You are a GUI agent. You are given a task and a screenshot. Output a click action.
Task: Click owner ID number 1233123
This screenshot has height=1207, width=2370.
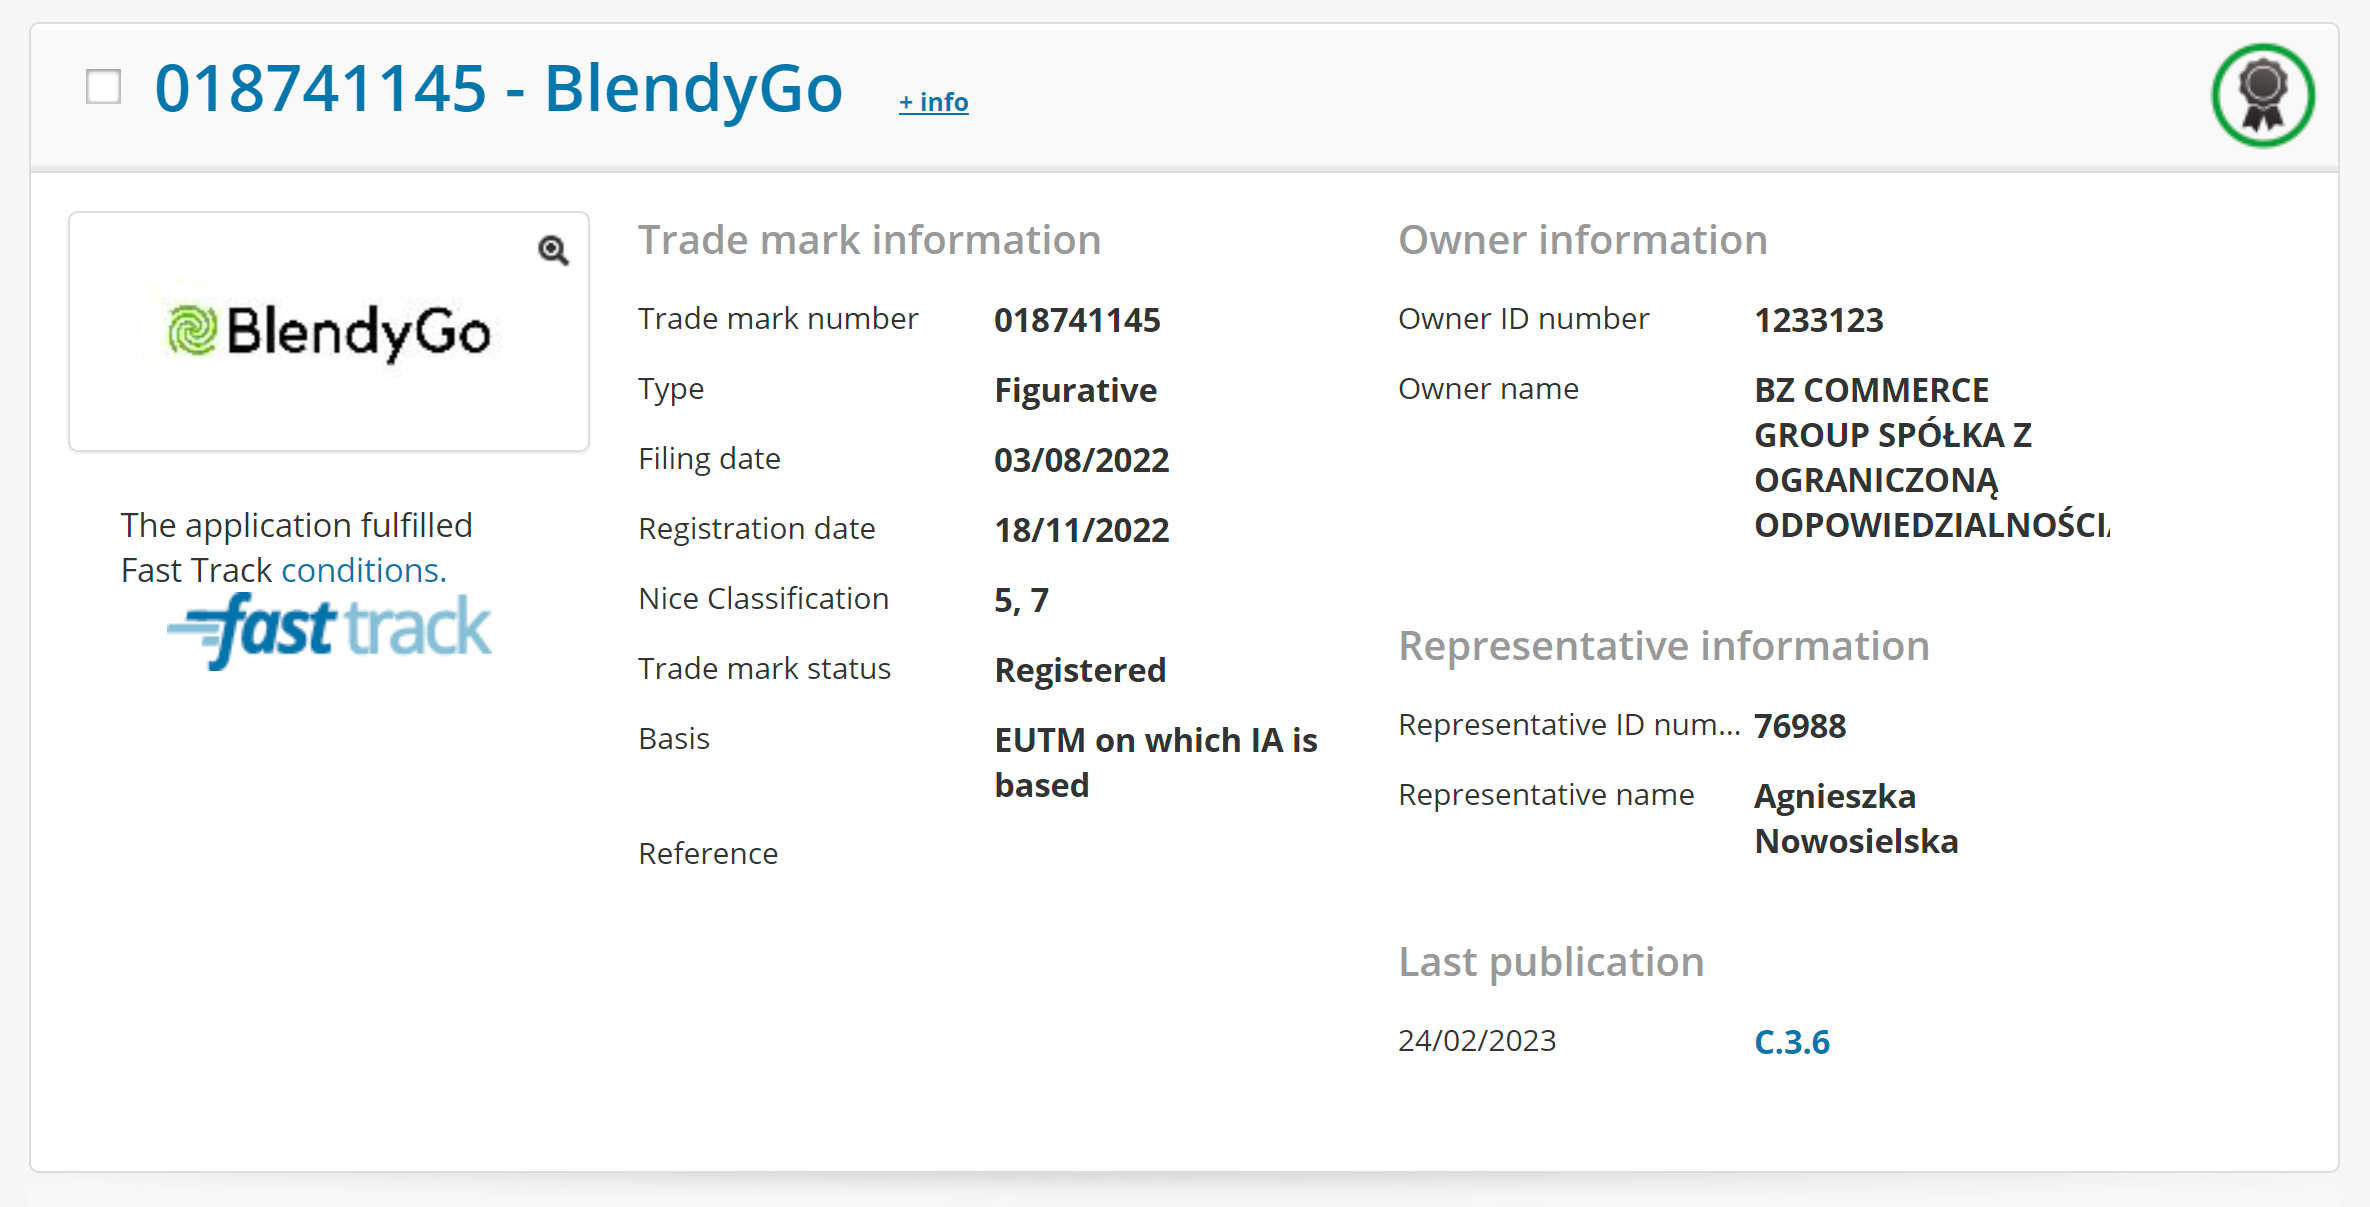point(1818,320)
